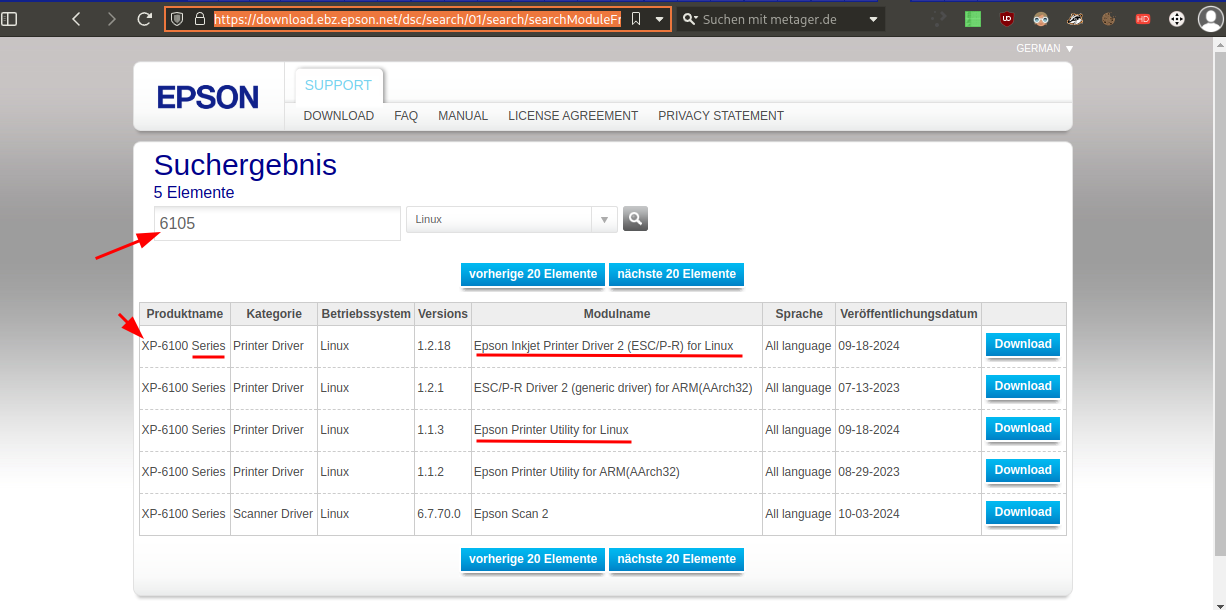Run the search with the magnifier button
1226x610 pixels.
(635, 218)
